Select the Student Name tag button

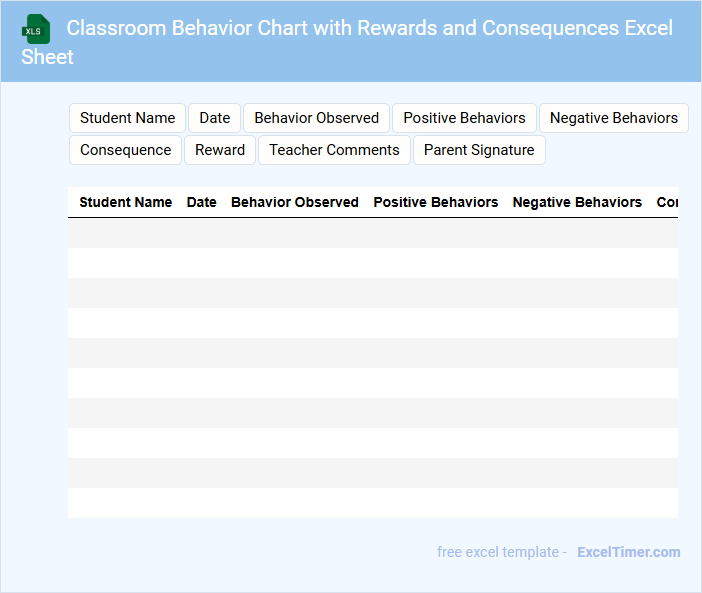pos(127,118)
